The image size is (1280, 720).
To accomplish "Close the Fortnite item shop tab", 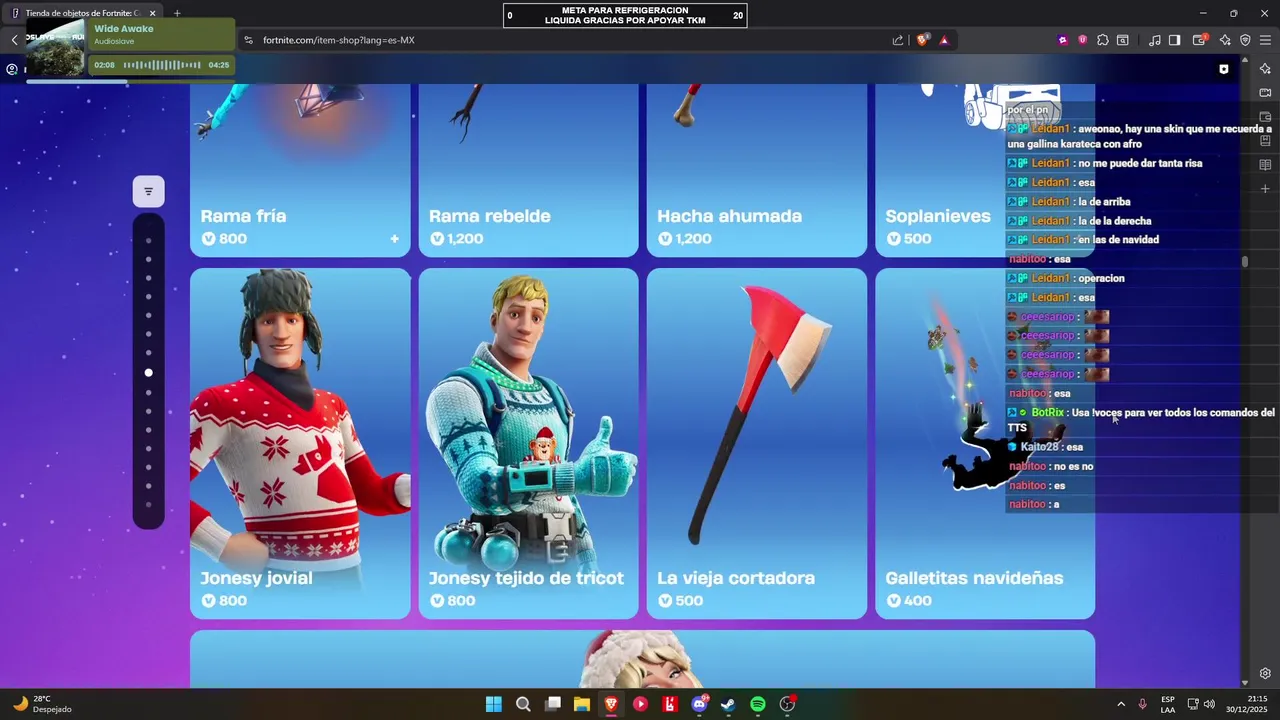I will (x=152, y=13).
